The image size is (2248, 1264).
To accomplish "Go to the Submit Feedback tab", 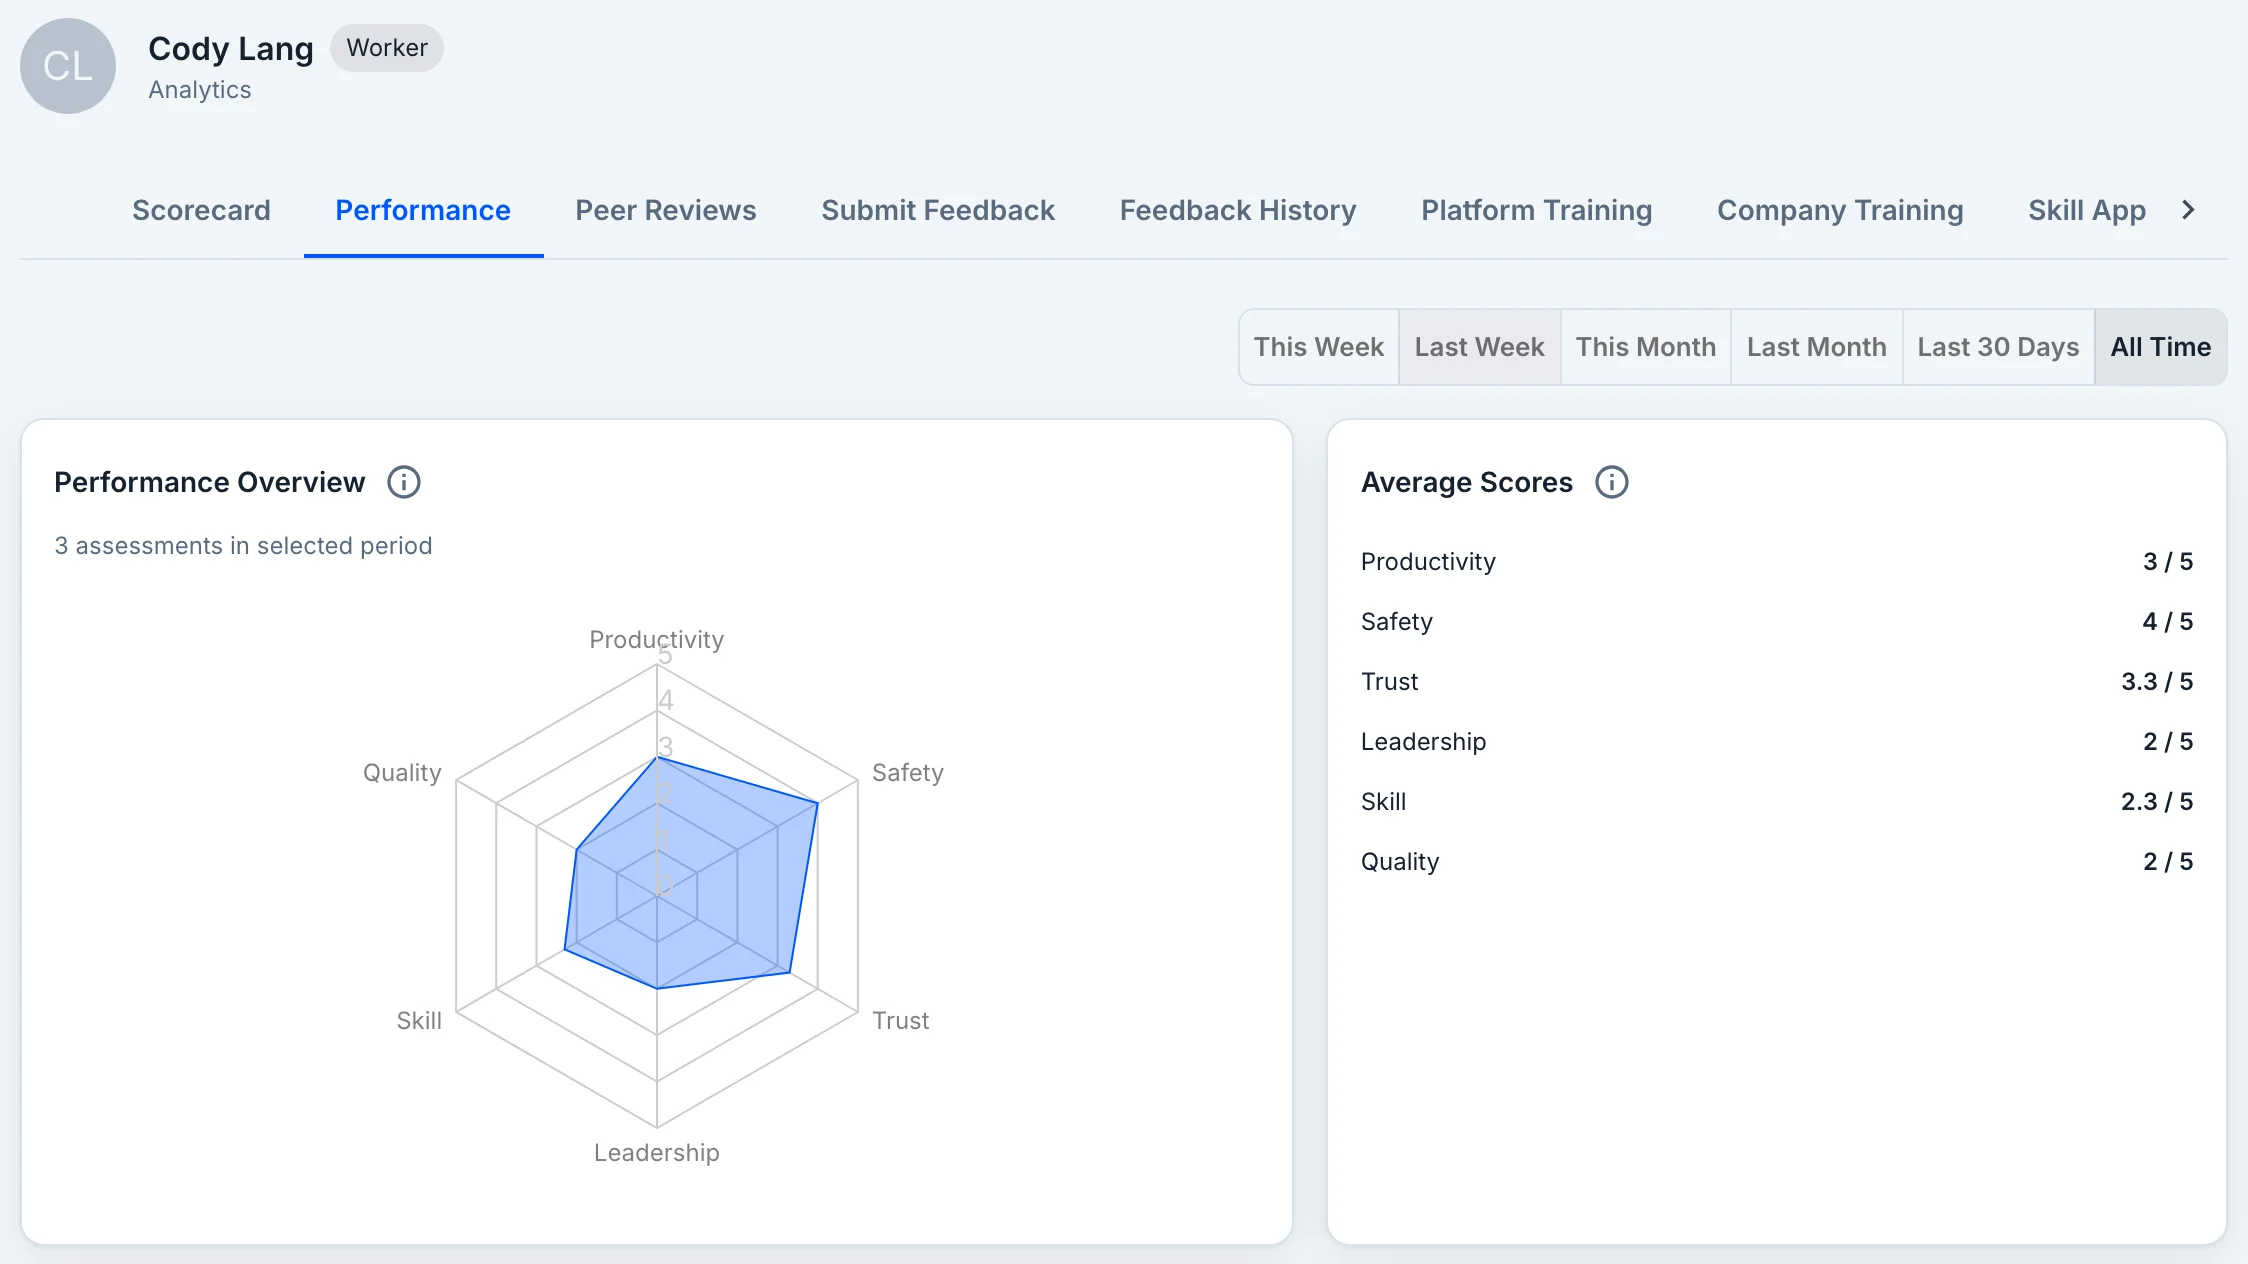I will (x=938, y=210).
